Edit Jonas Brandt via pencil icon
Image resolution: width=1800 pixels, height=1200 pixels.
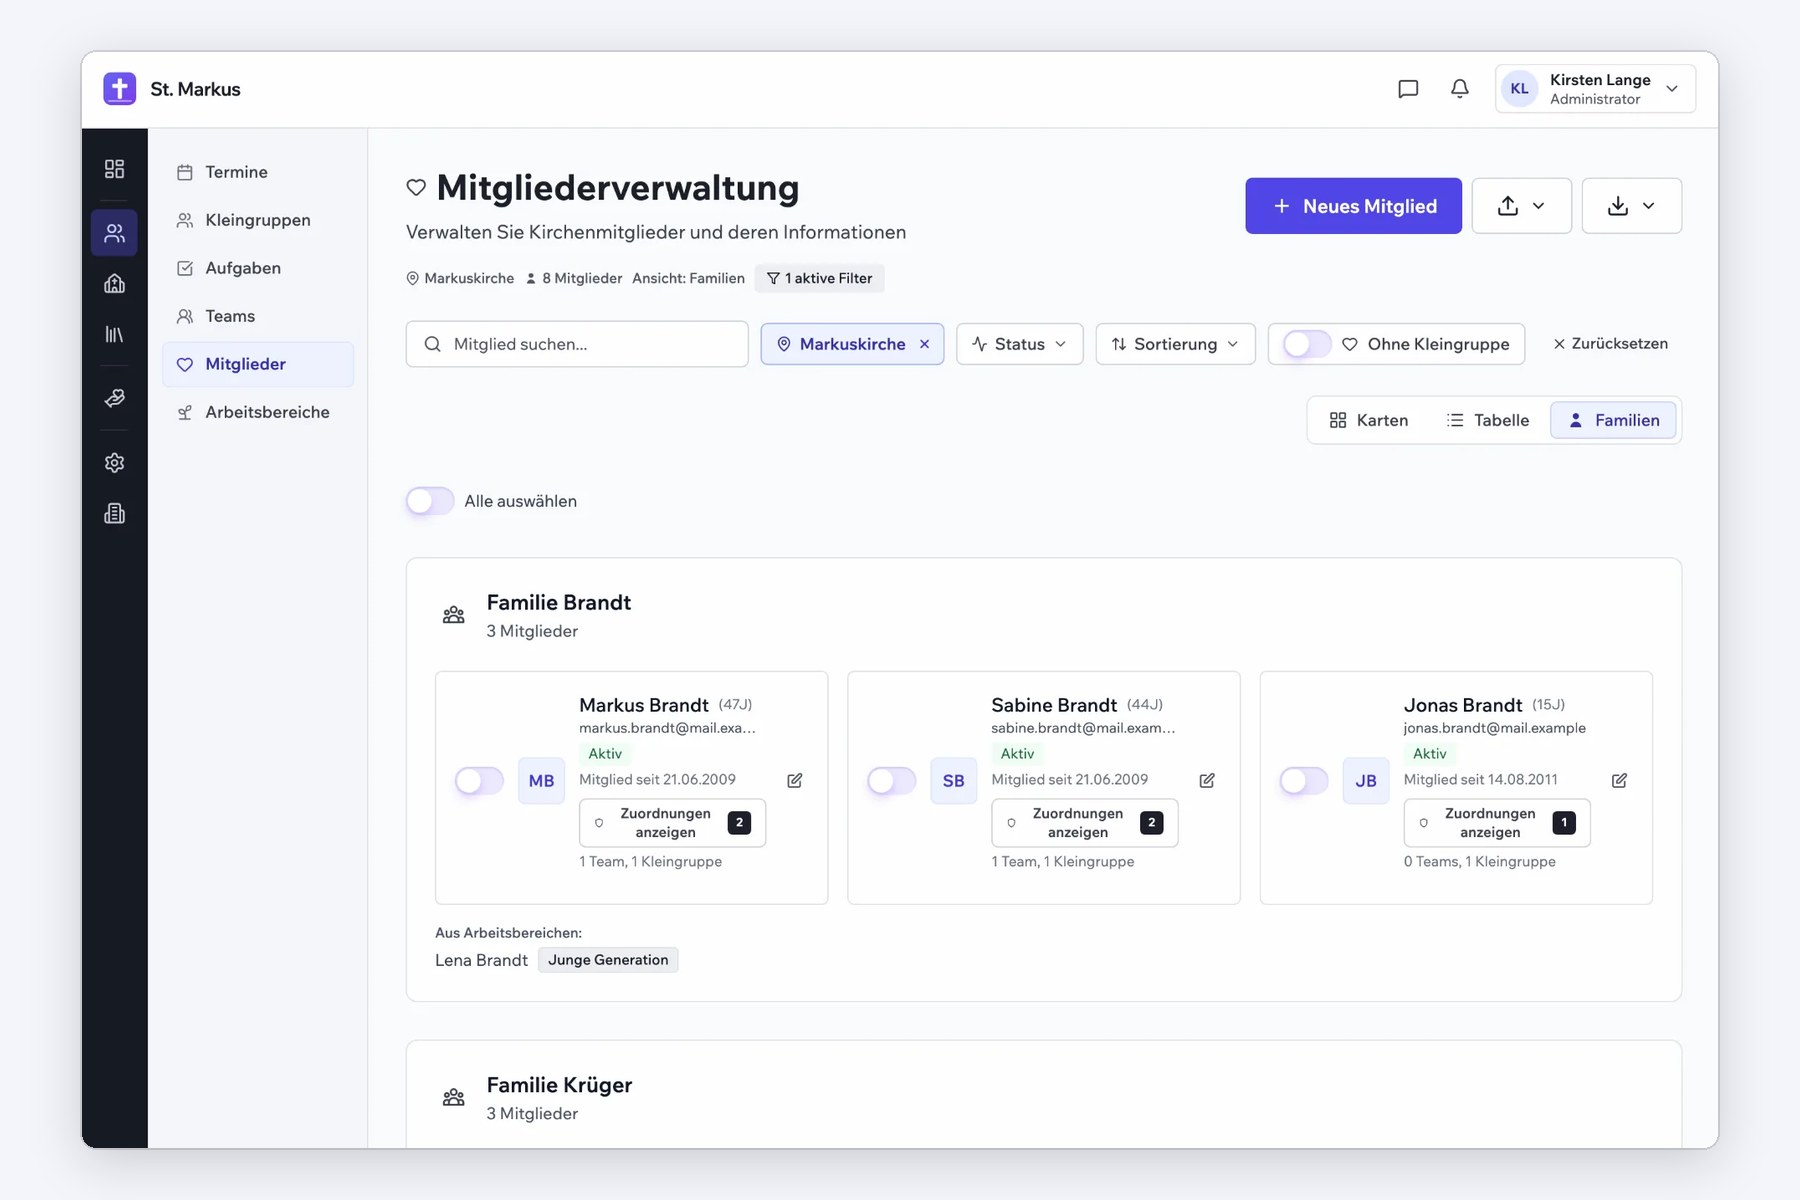pyautogui.click(x=1619, y=781)
